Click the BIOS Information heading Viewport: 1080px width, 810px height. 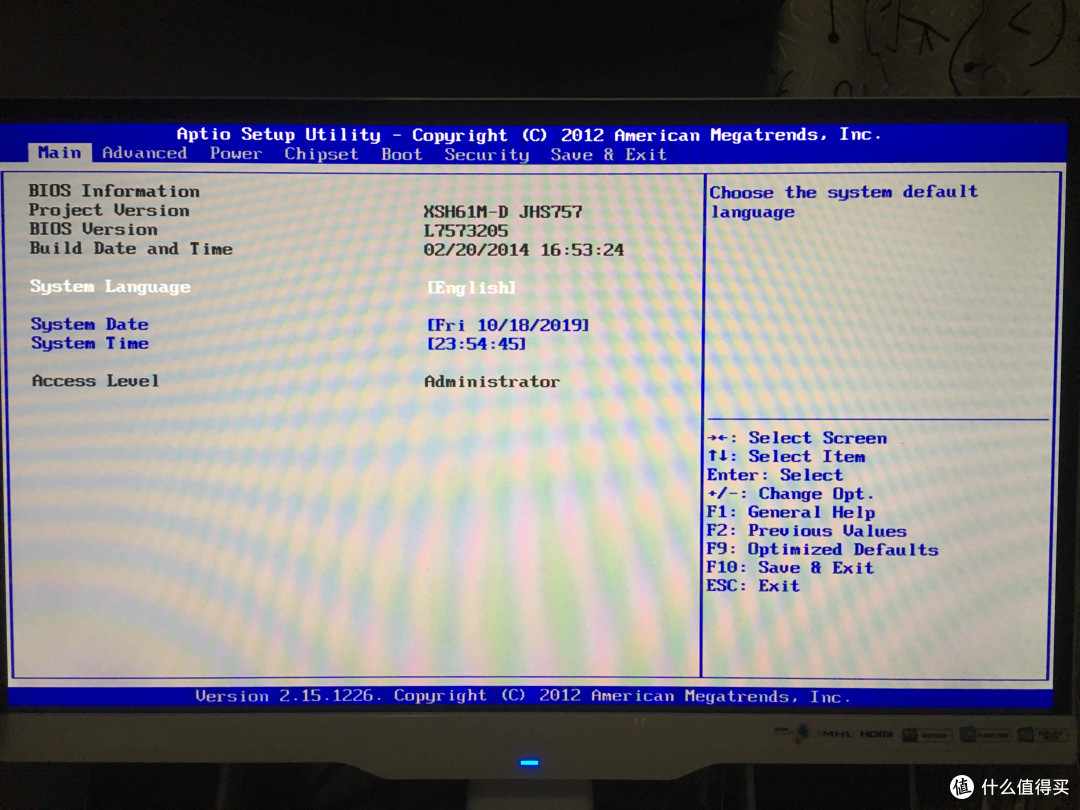(x=114, y=191)
